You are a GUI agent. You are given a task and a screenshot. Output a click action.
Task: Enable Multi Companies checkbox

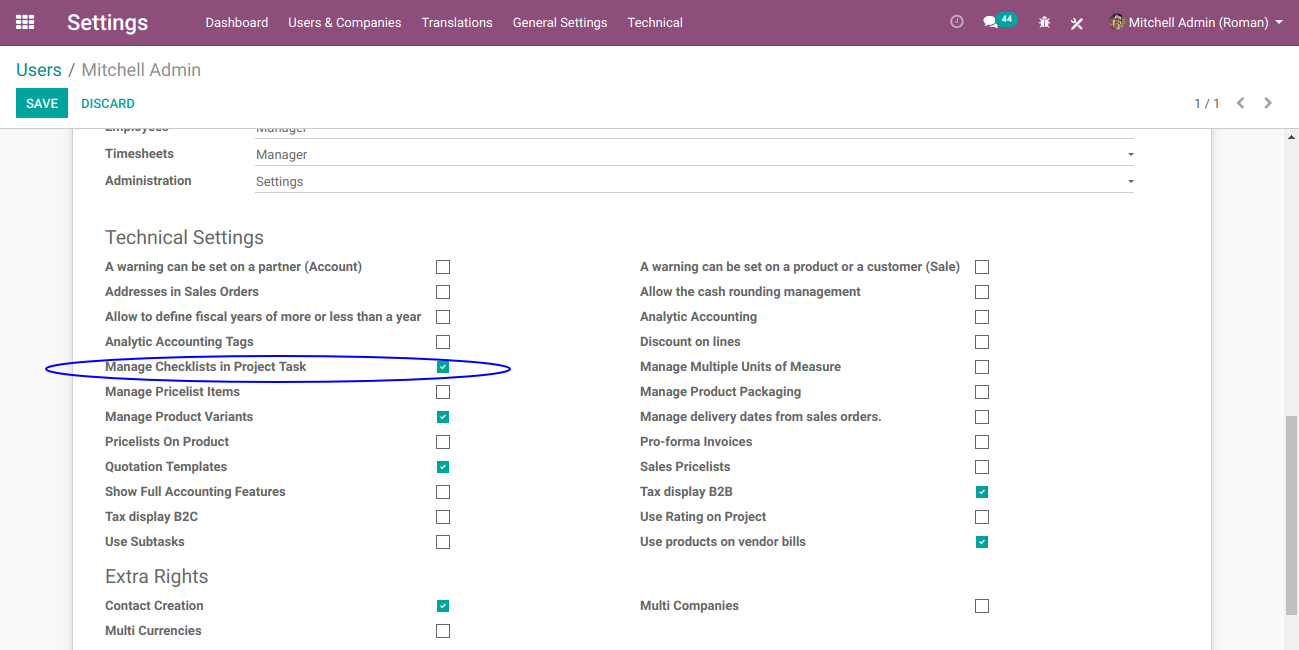(x=982, y=606)
